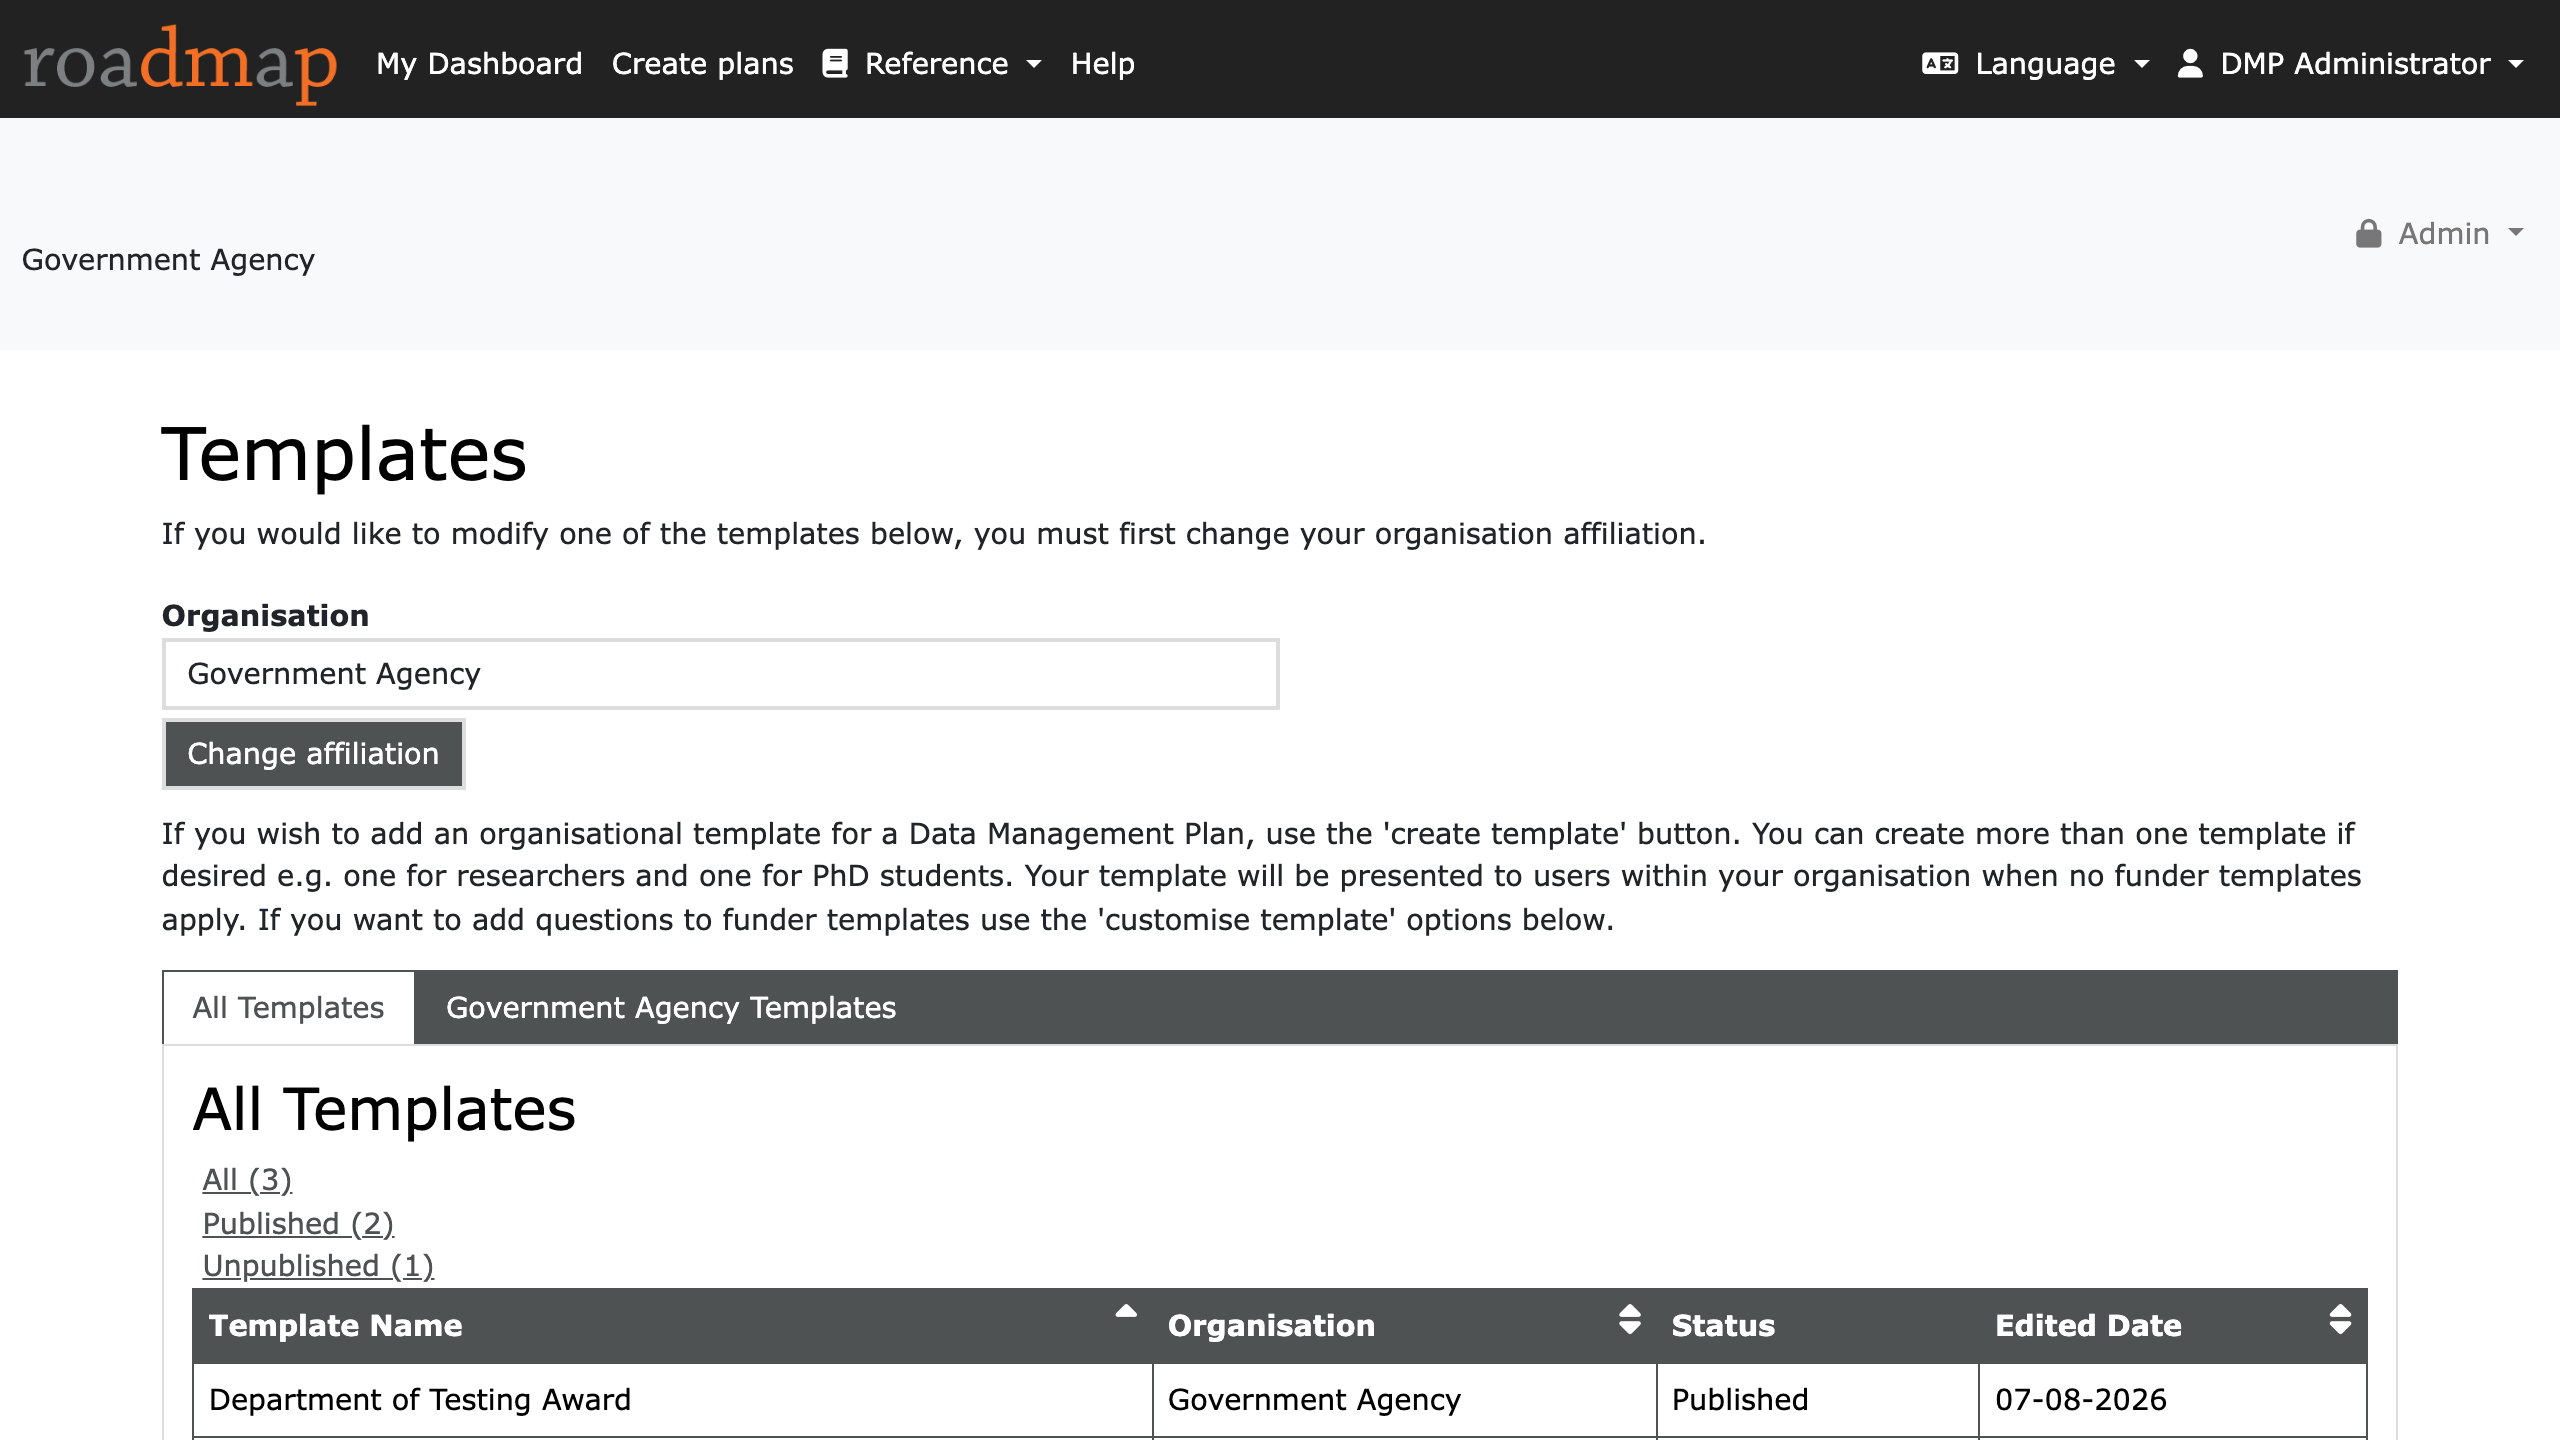Switch to All Templates tab
The height and width of the screenshot is (1440, 2560).
click(288, 1007)
